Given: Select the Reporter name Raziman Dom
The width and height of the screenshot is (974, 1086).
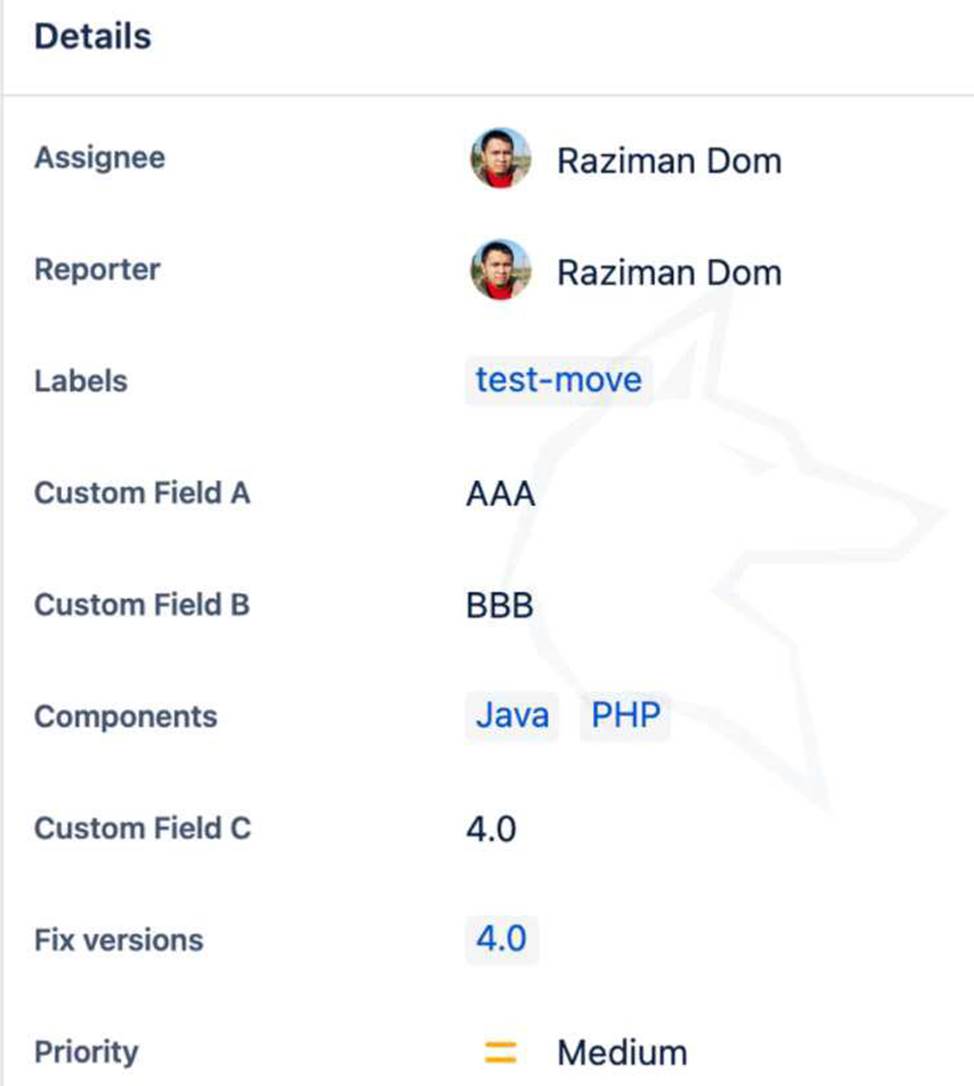Looking at the screenshot, I should [x=669, y=272].
